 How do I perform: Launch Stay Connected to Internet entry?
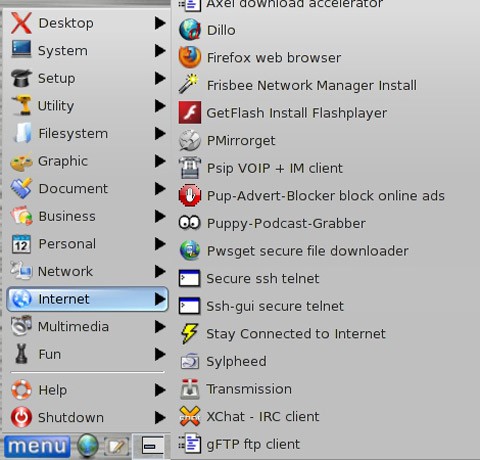tap(296, 334)
